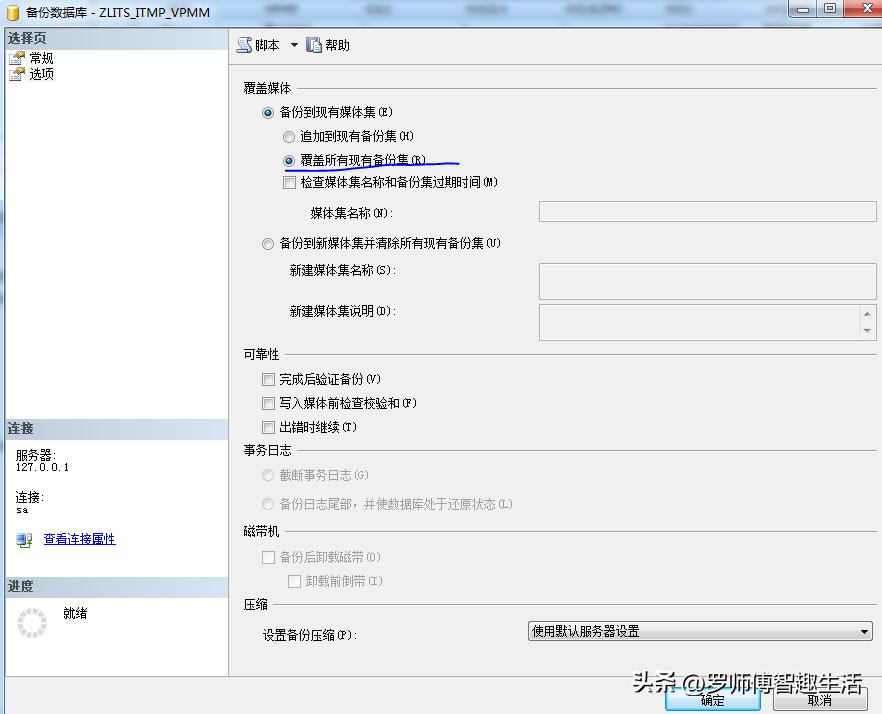Viewport: 882px width, 714px height.
Task: Enable the 完成后验证备份 checkbox
Action: pyautogui.click(x=268, y=379)
